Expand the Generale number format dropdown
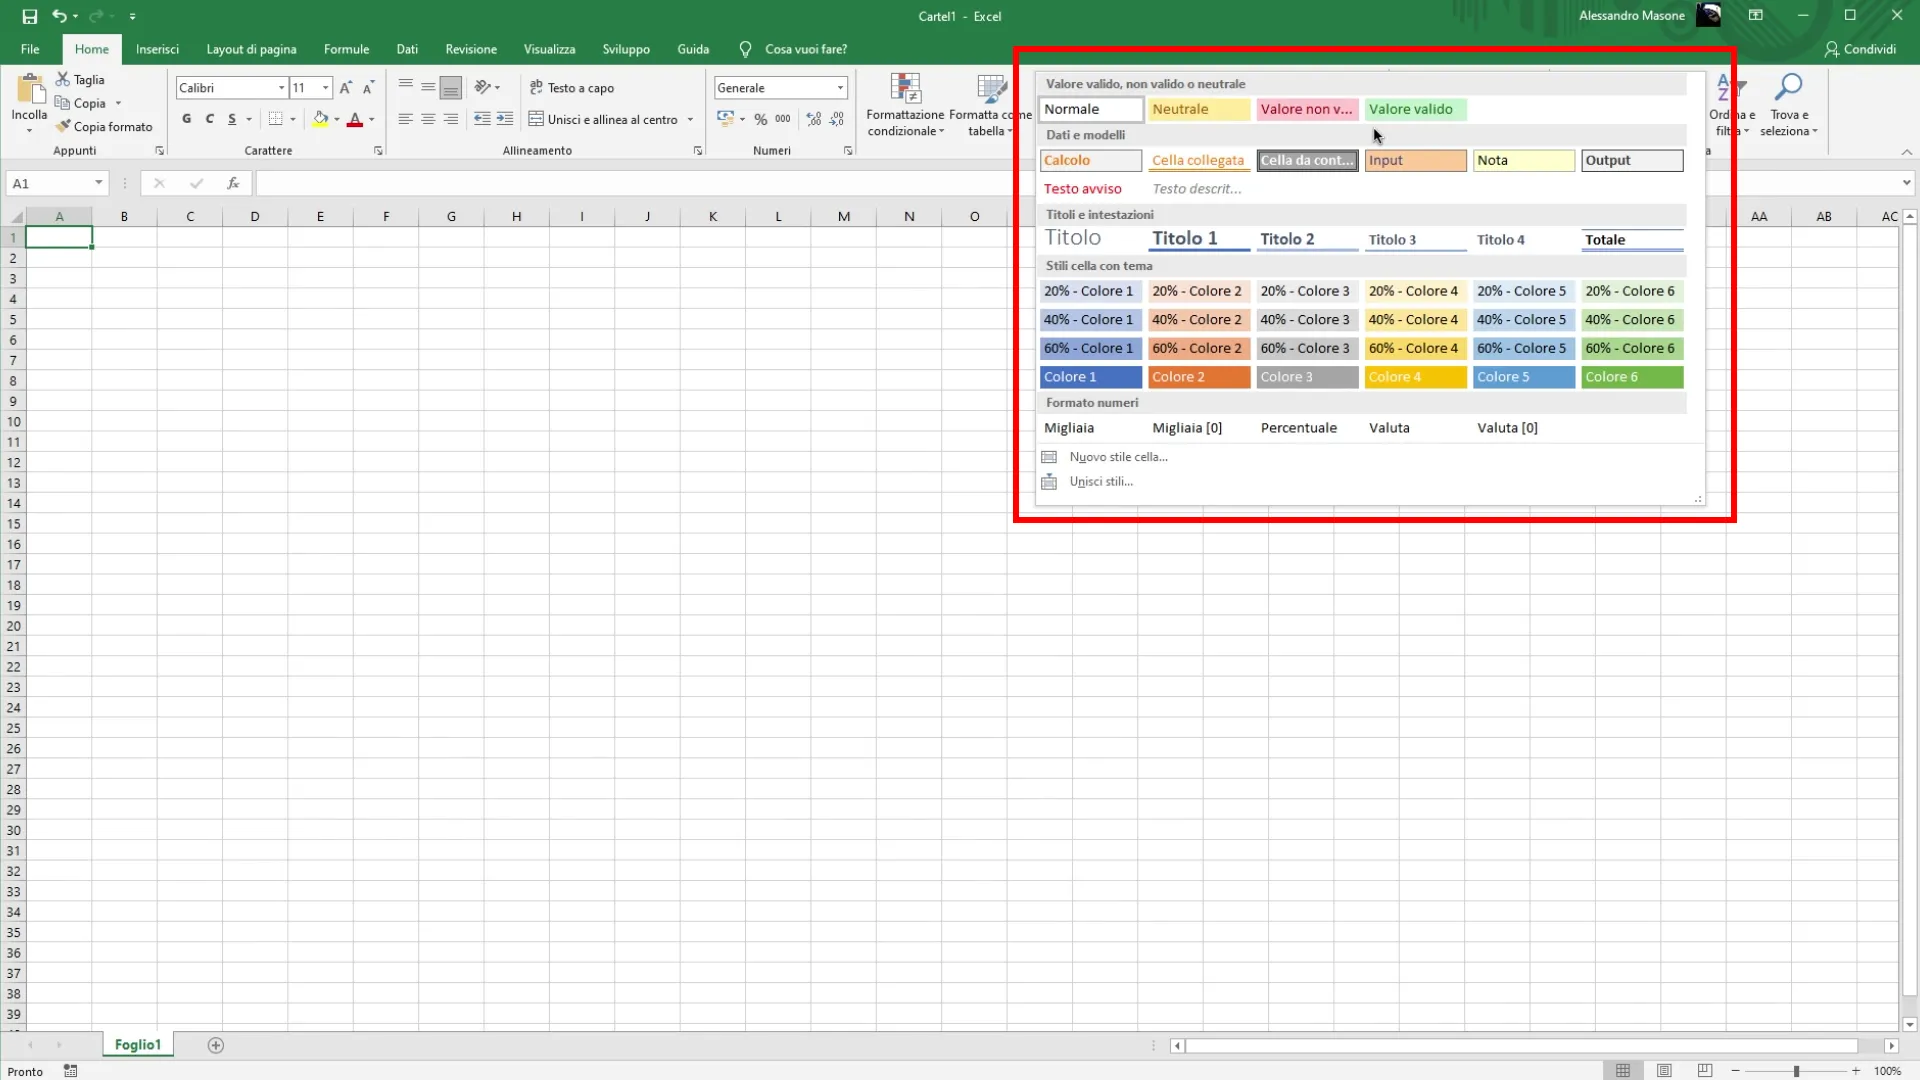The image size is (1920, 1080). [840, 88]
